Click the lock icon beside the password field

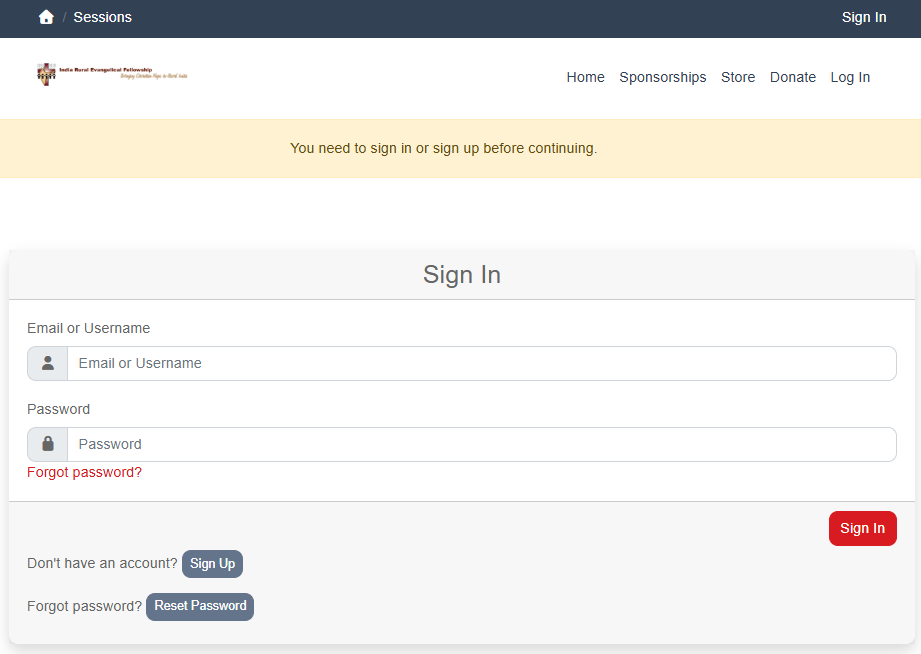tap(47, 444)
